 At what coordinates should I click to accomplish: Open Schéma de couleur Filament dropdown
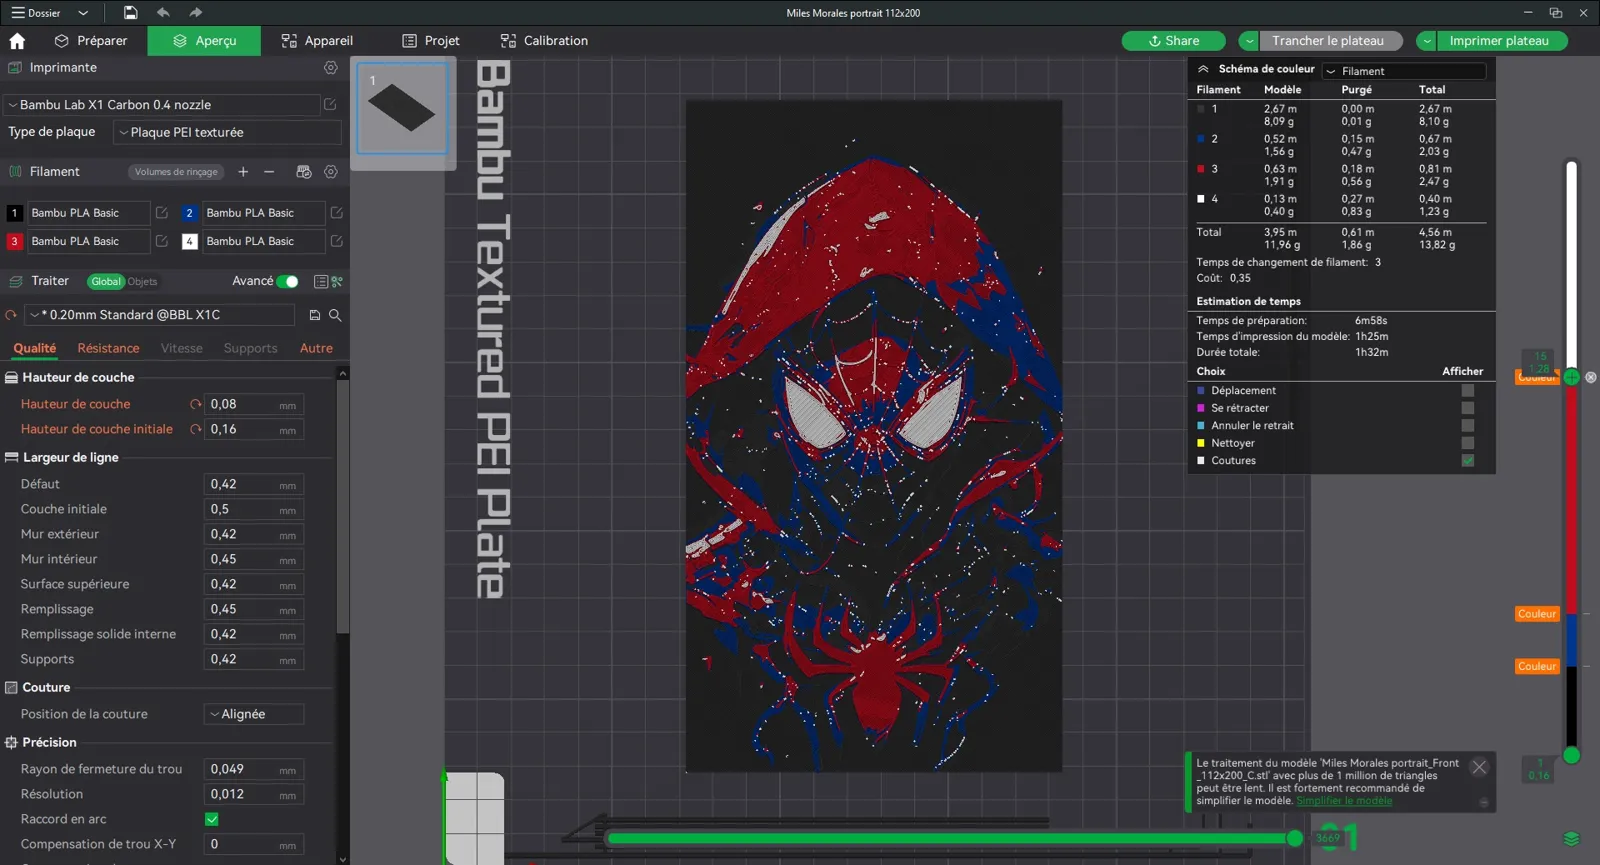(x=1404, y=71)
